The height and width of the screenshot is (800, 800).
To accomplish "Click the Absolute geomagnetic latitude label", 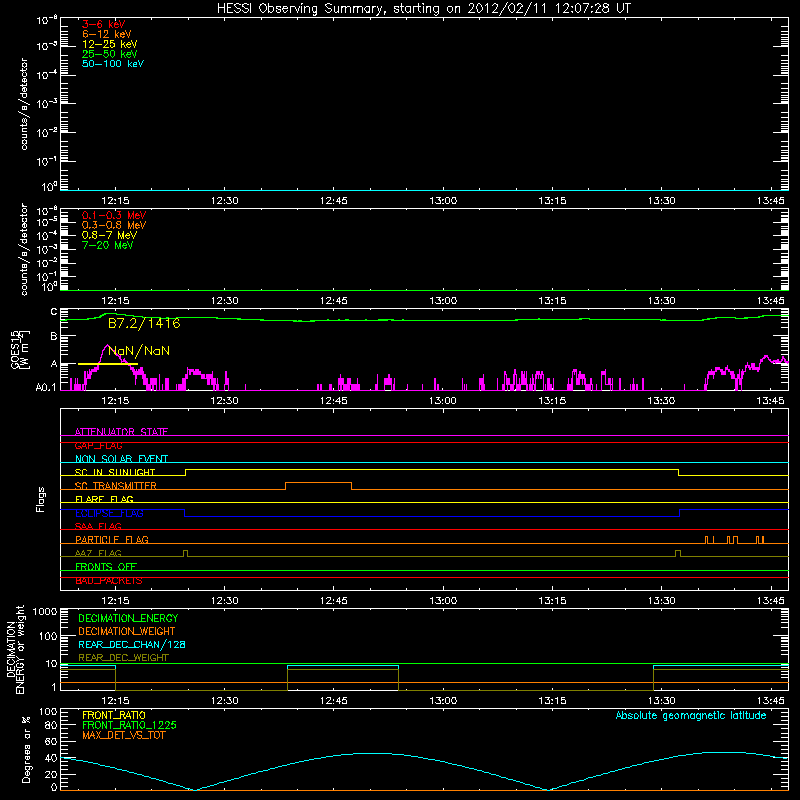I will click(x=691, y=715).
